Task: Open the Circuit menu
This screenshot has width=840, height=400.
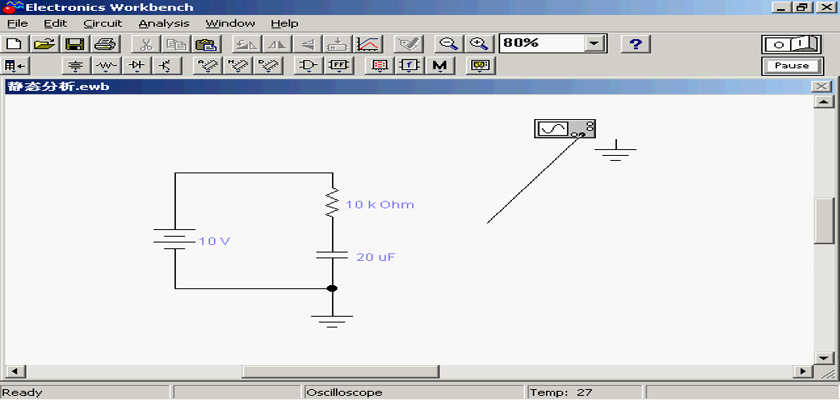Action: (x=103, y=24)
